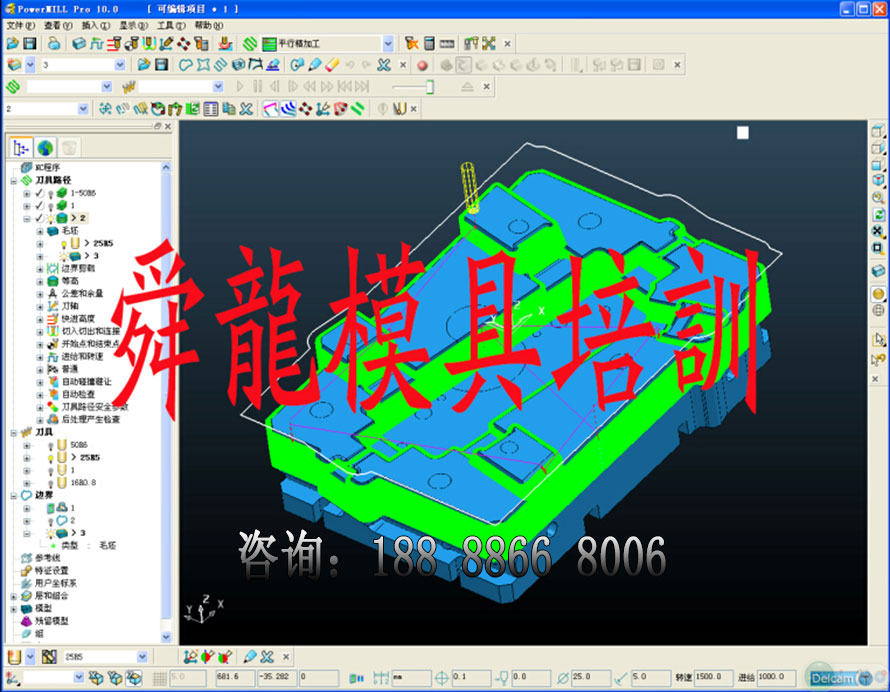Toggle the light bulb of tool 50R6

[x=50, y=445]
